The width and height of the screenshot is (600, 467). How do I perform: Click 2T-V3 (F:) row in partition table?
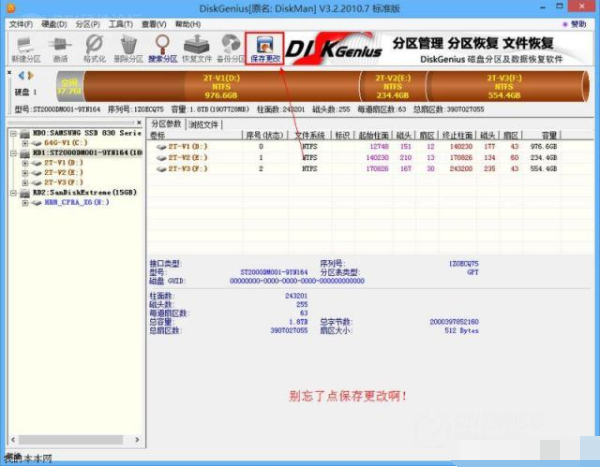tap(356, 169)
